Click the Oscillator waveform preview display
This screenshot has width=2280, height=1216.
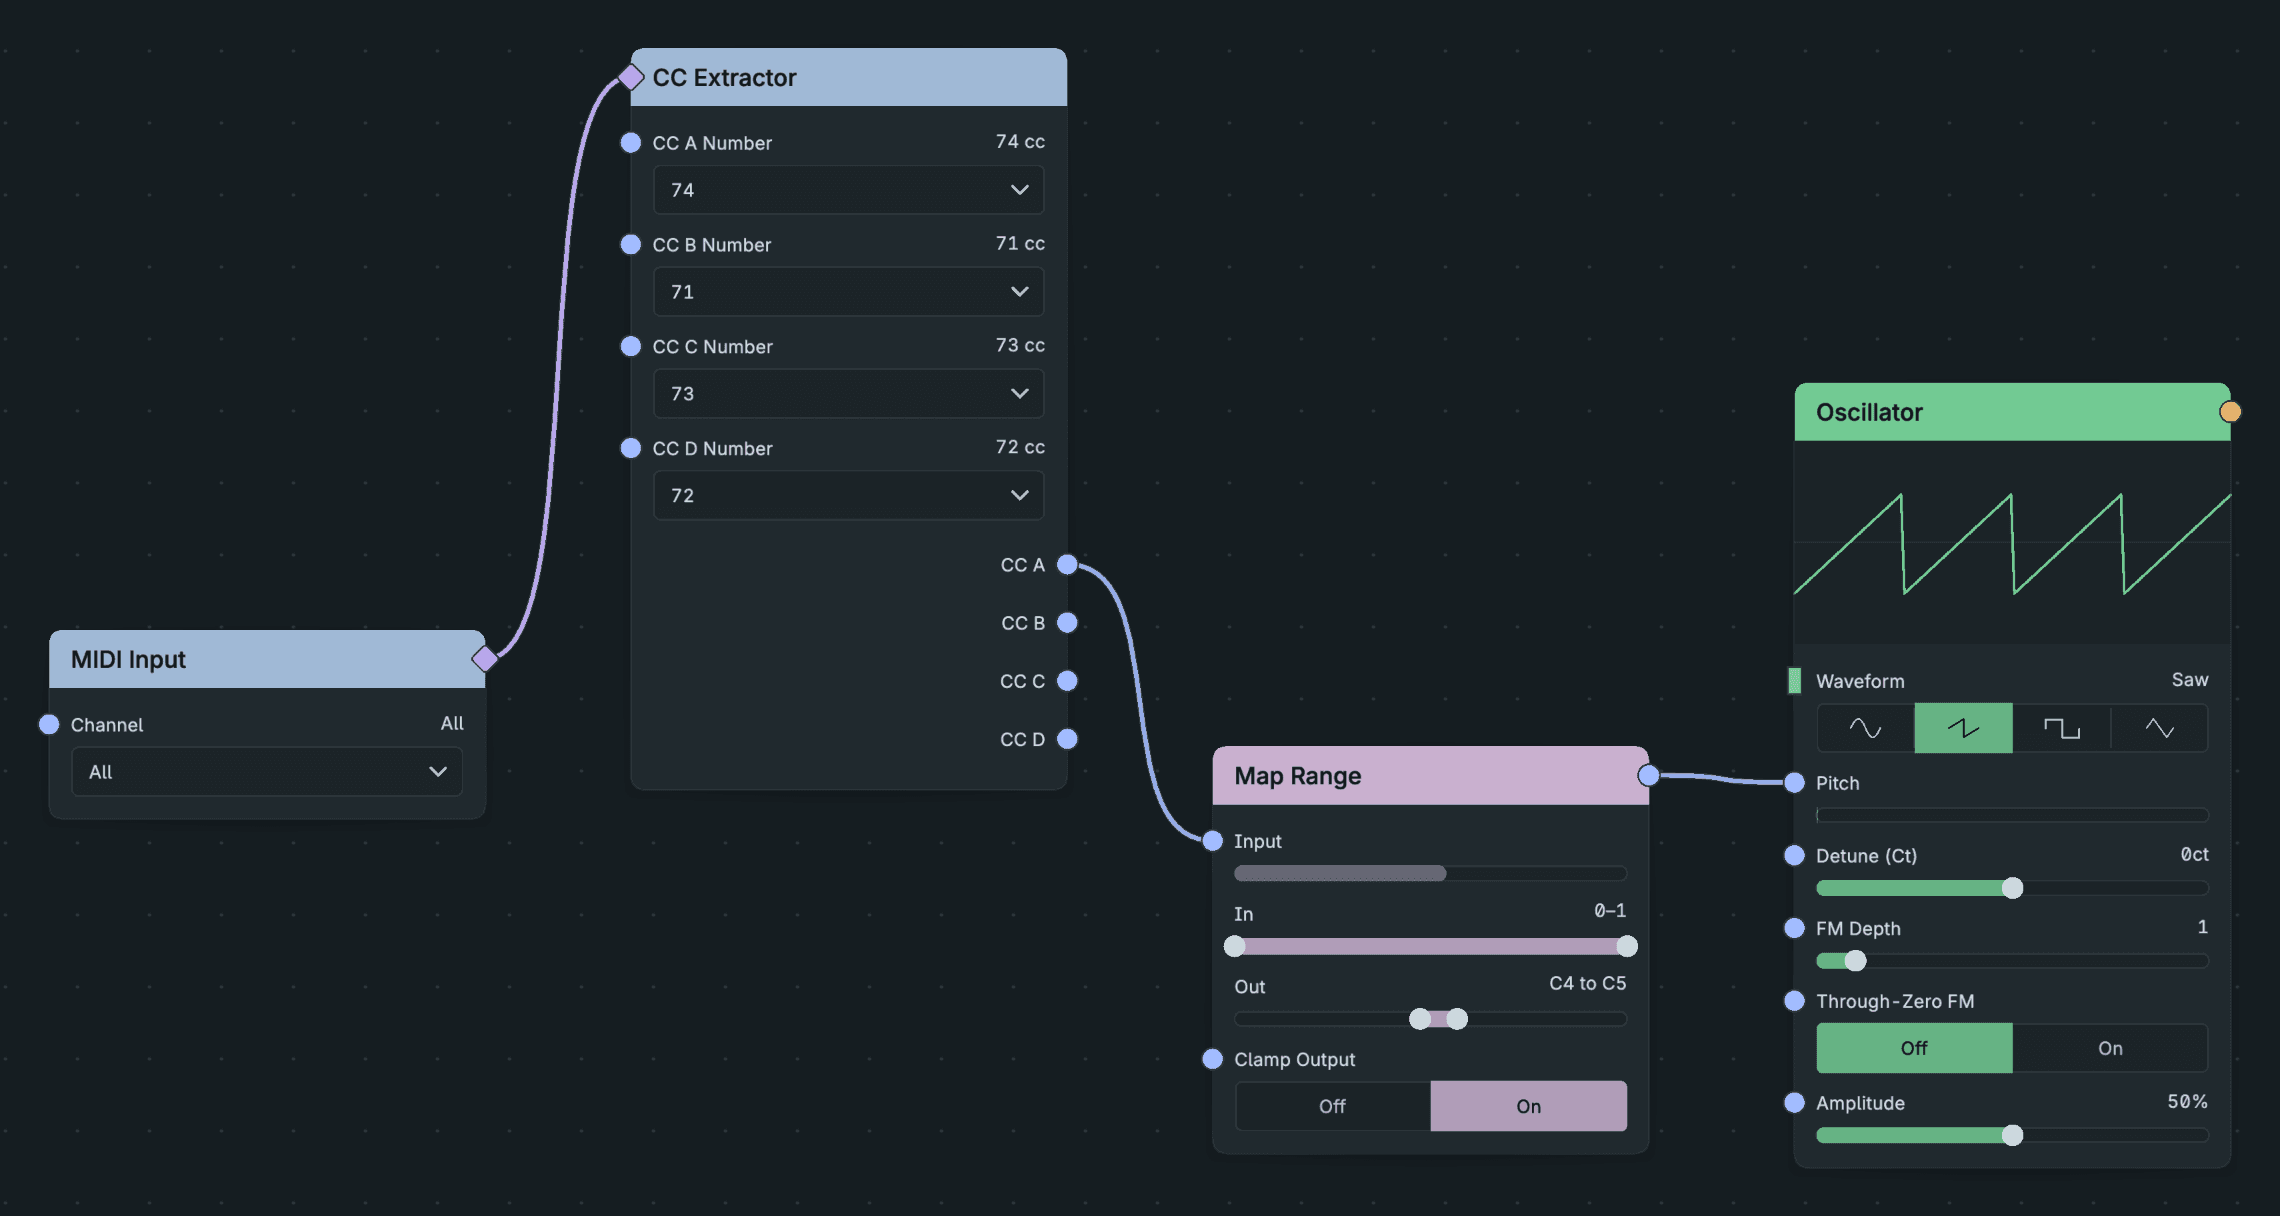coord(2012,542)
